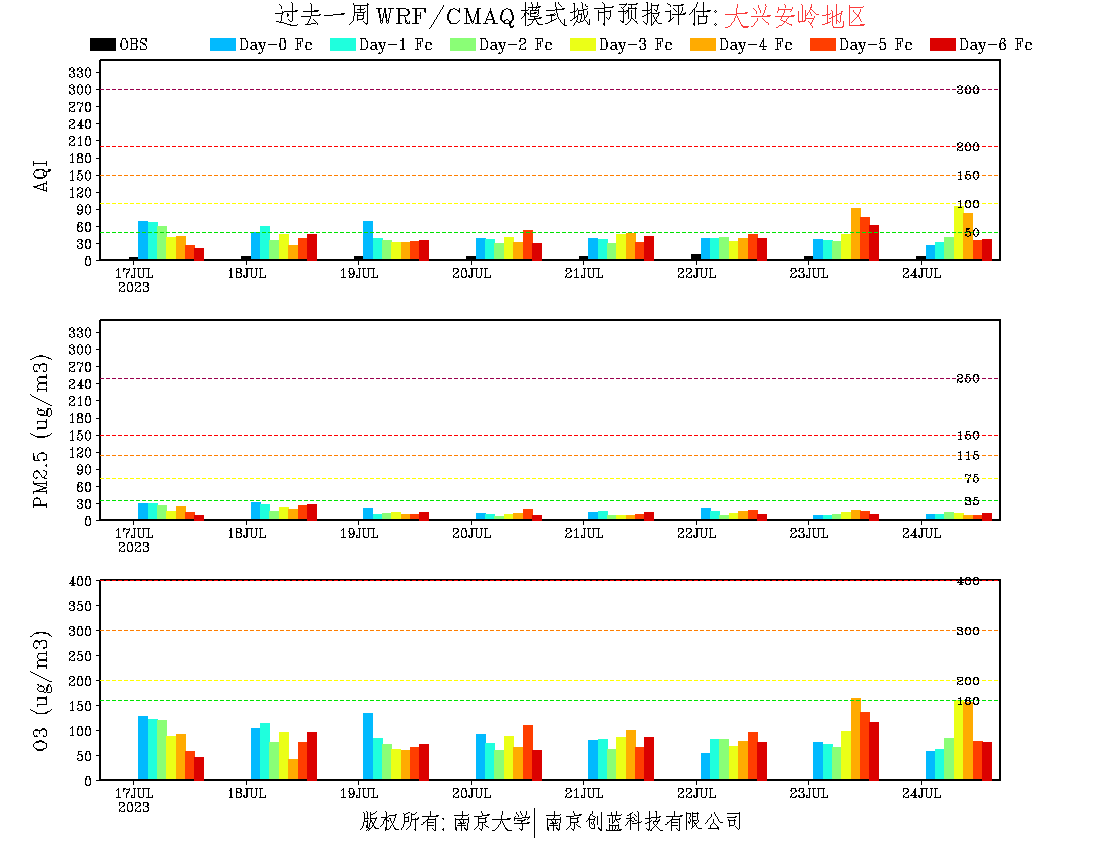Image resolution: width=1100 pixels, height=850 pixels.
Task: Click the "Day-3 Fc" legend text
Action: (x=636, y=45)
